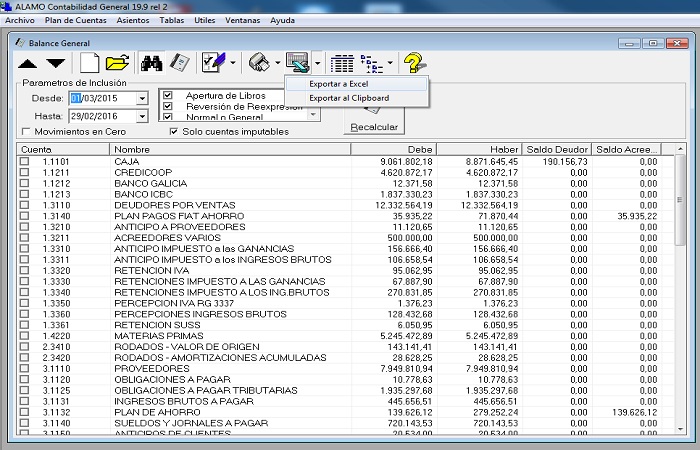Click the up arrow navigation icon

pyautogui.click(x=27, y=63)
